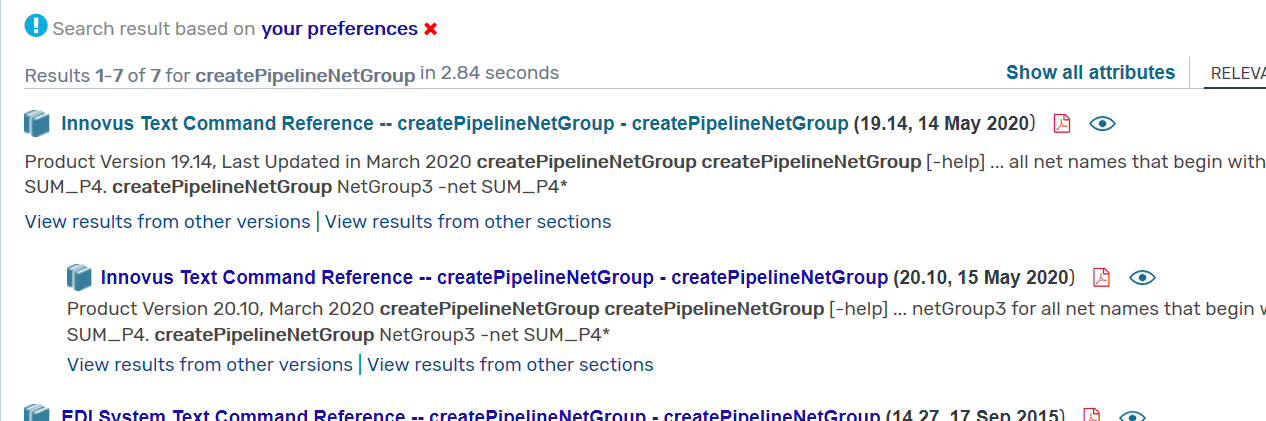The image size is (1266, 421).
Task: Click book icon of Innovus 20.10 result
Action: pyautogui.click(x=79, y=277)
